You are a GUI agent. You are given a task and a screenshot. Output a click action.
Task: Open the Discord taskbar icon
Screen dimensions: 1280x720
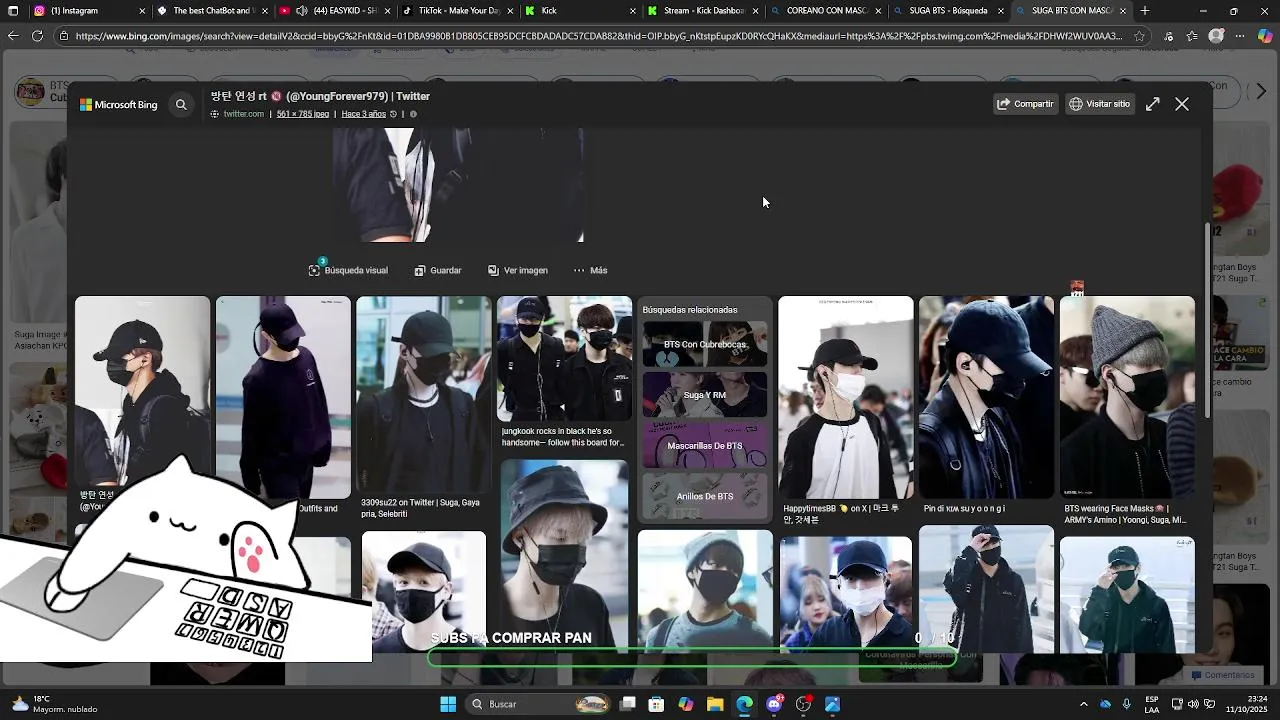click(774, 704)
